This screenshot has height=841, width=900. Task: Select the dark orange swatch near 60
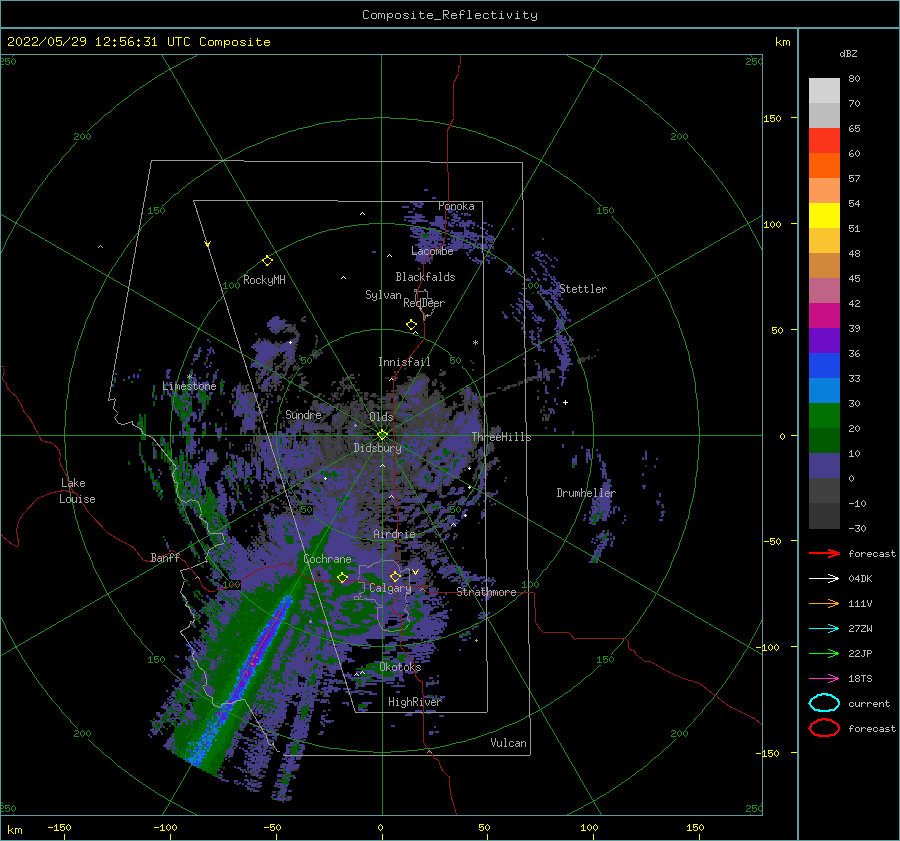[x=824, y=166]
